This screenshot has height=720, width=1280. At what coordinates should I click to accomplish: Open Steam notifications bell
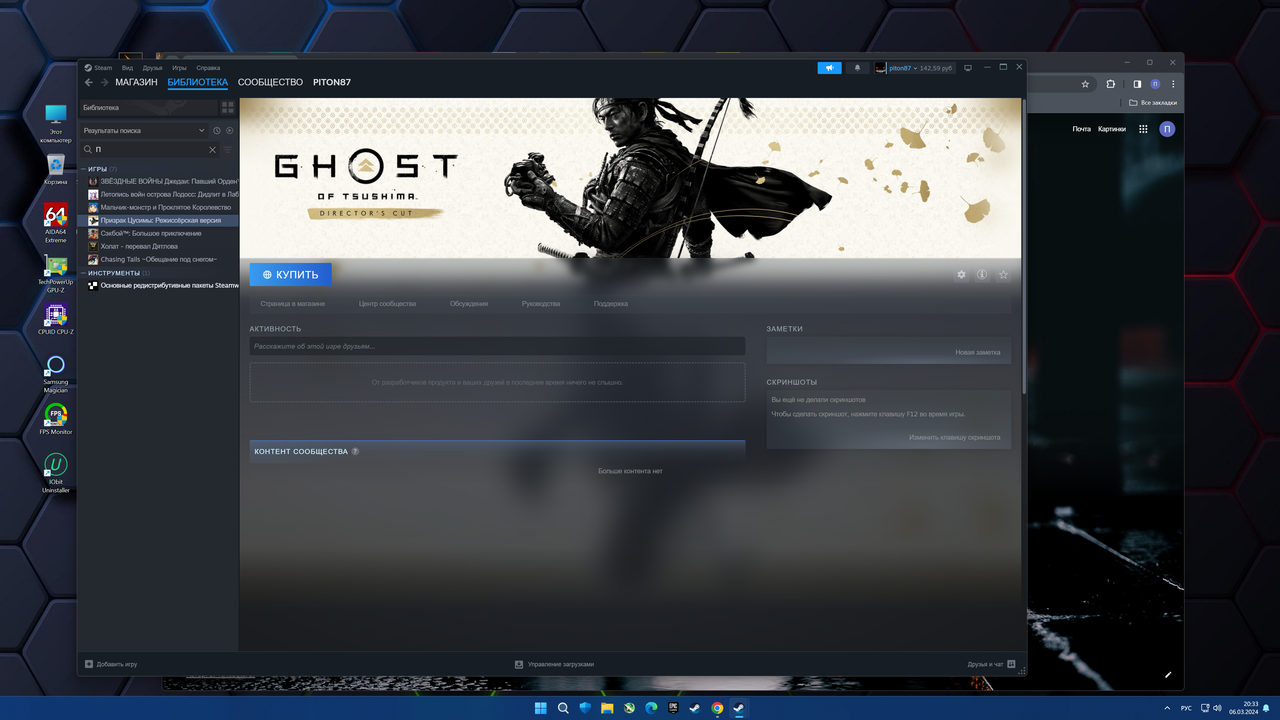tap(857, 68)
